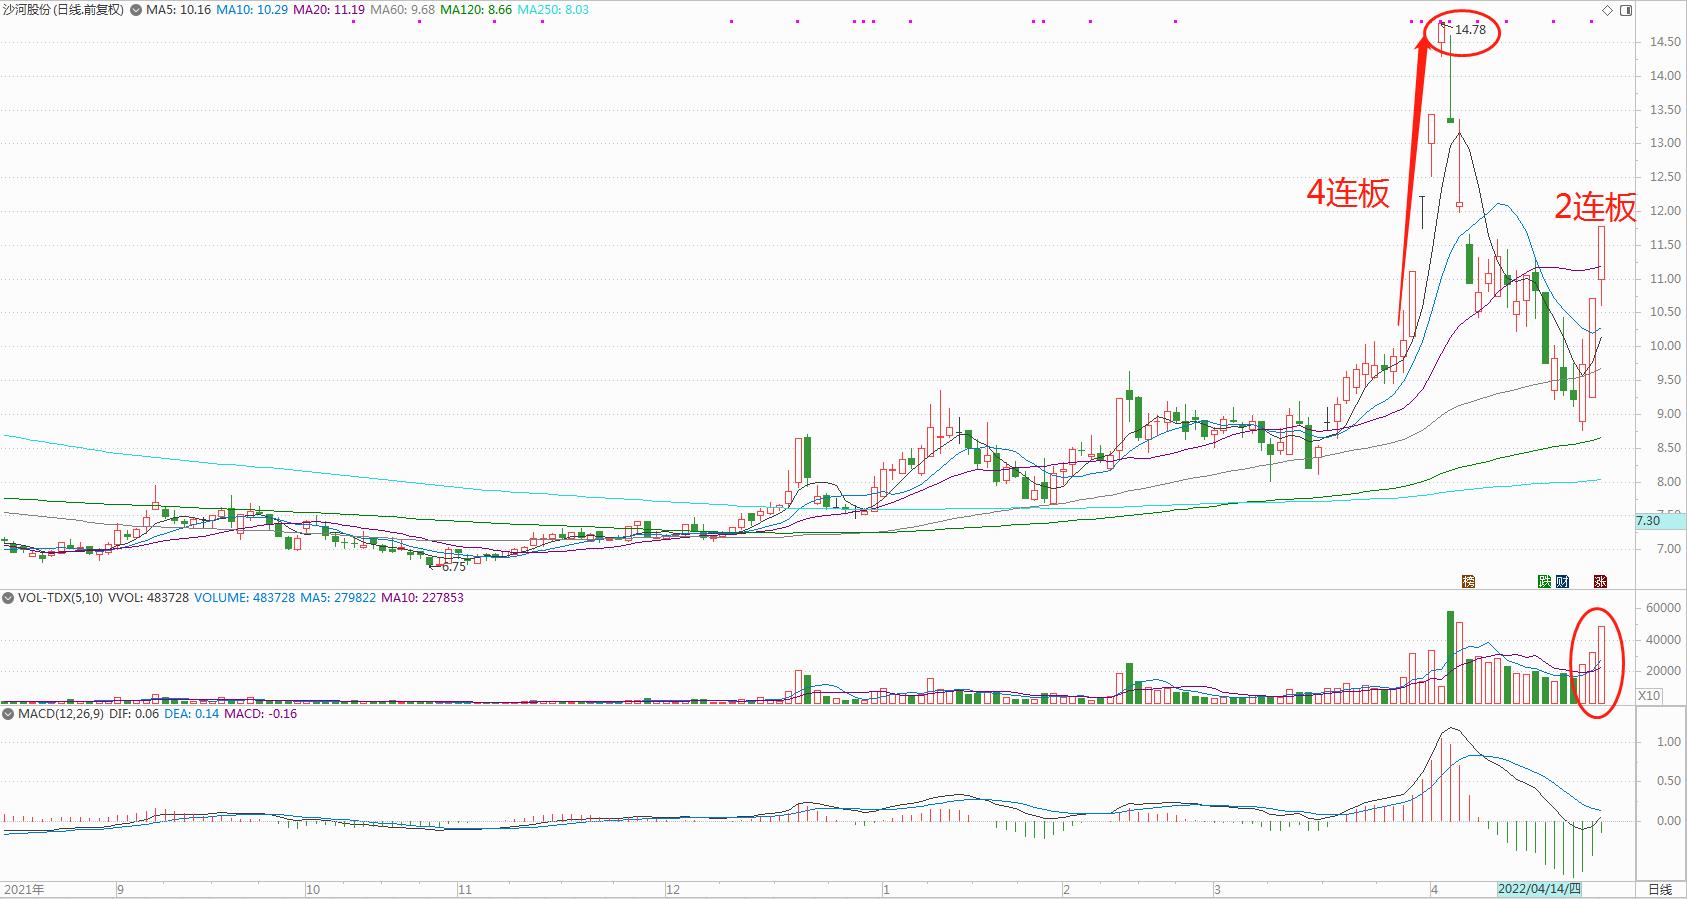
Task: Click the MA5: 10.16 label
Action: (177, 10)
